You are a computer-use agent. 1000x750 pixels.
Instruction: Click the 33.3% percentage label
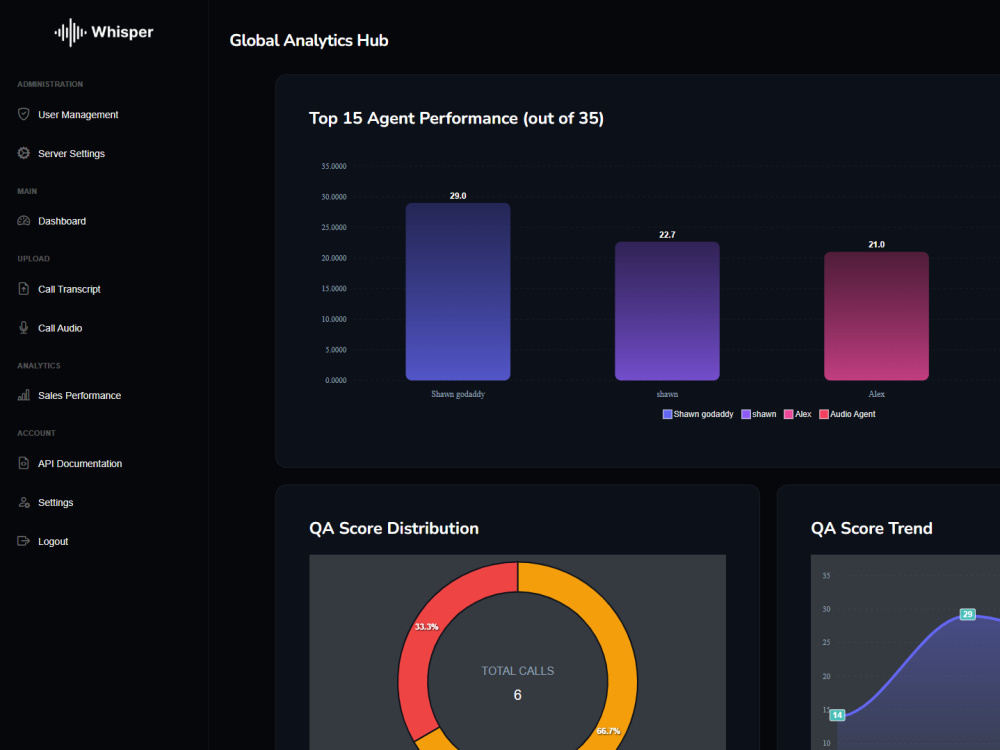pos(427,627)
